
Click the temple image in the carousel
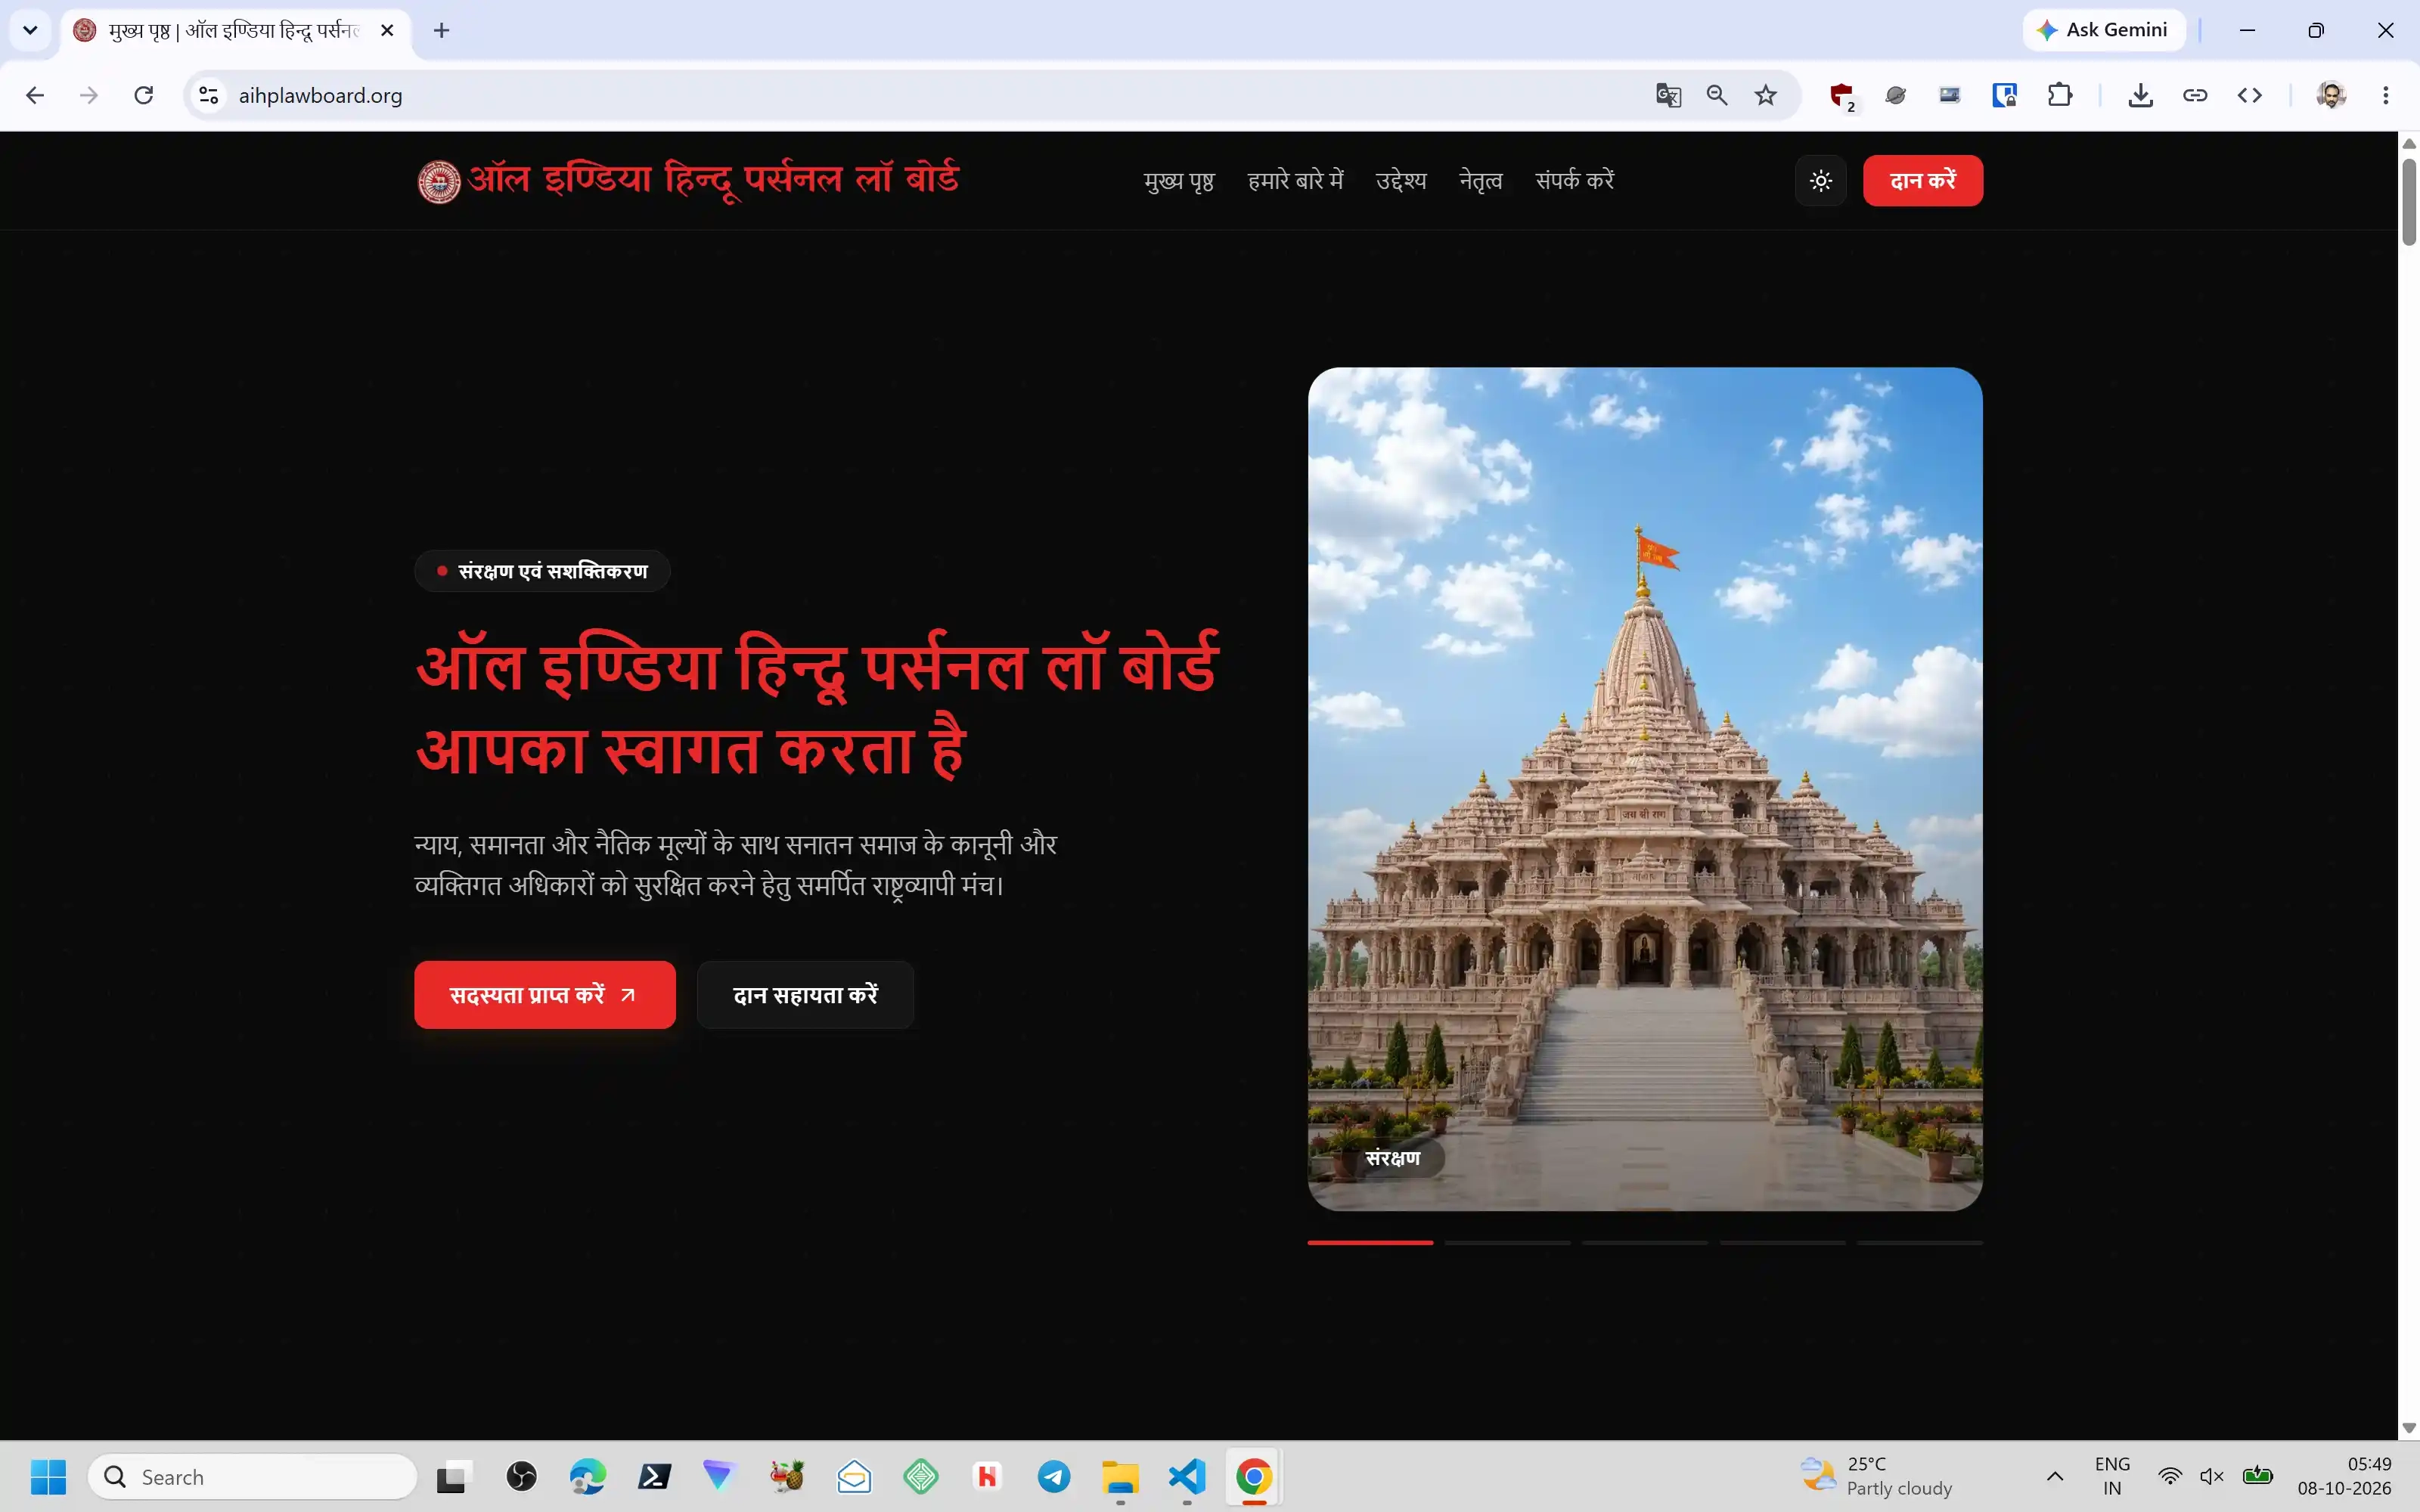click(1645, 789)
